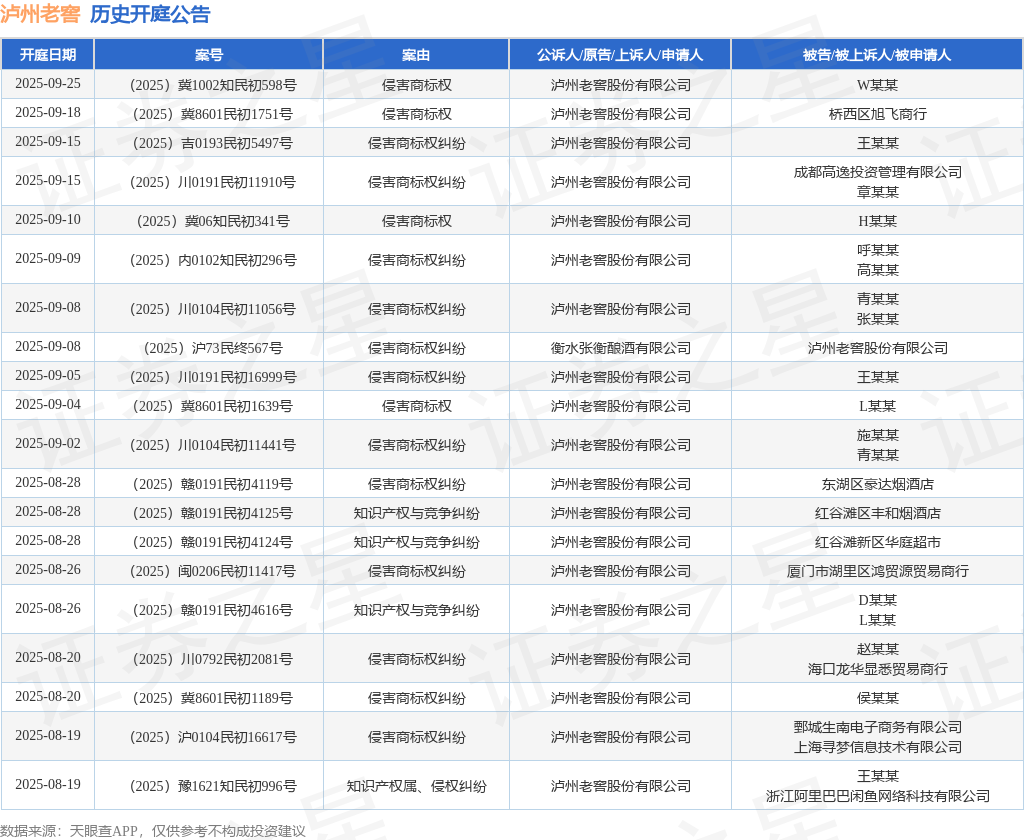Click case number (2025)川0104民初11441号

click(213, 445)
